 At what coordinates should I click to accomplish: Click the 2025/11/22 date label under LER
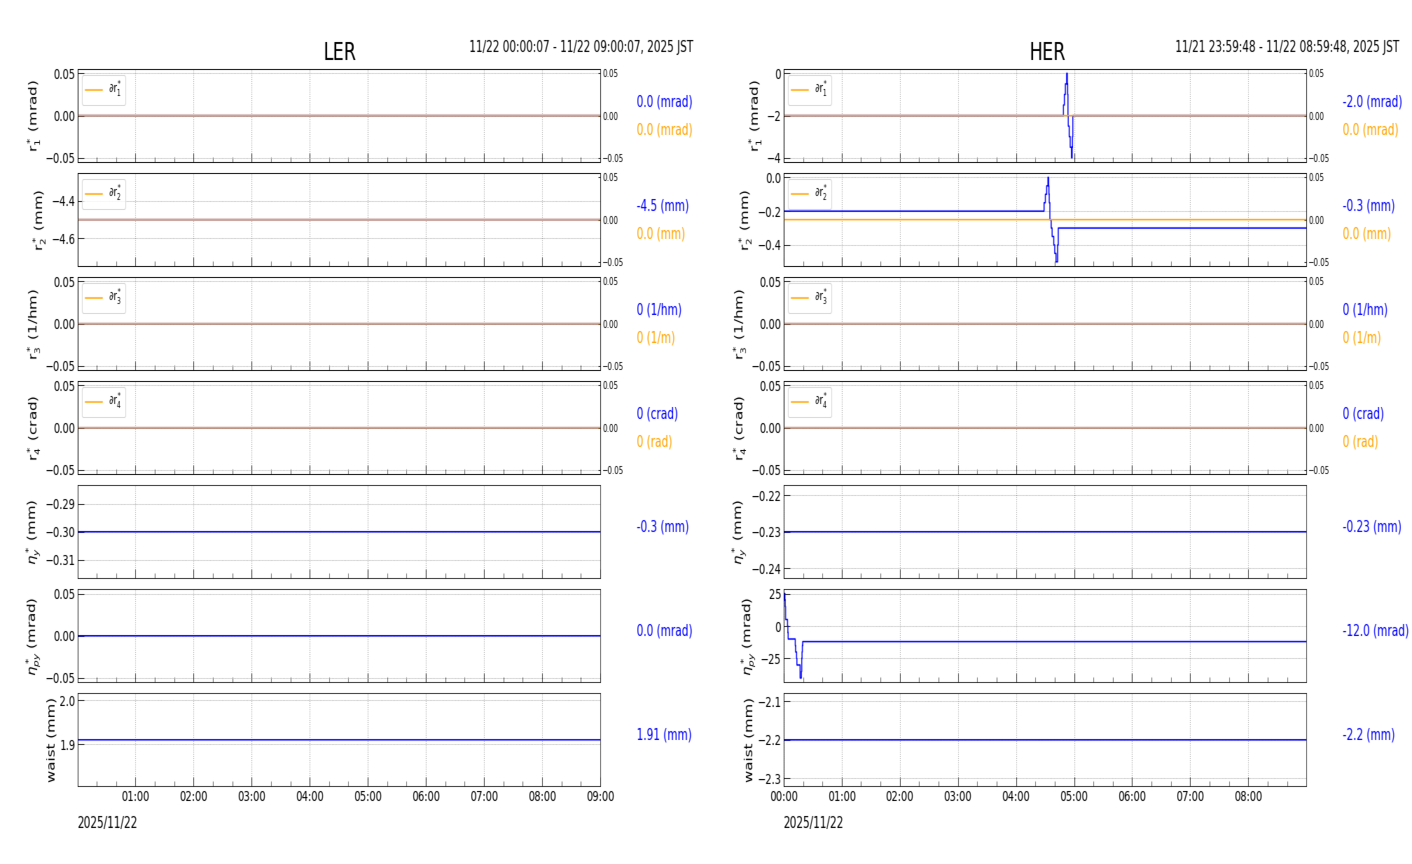pos(107,823)
